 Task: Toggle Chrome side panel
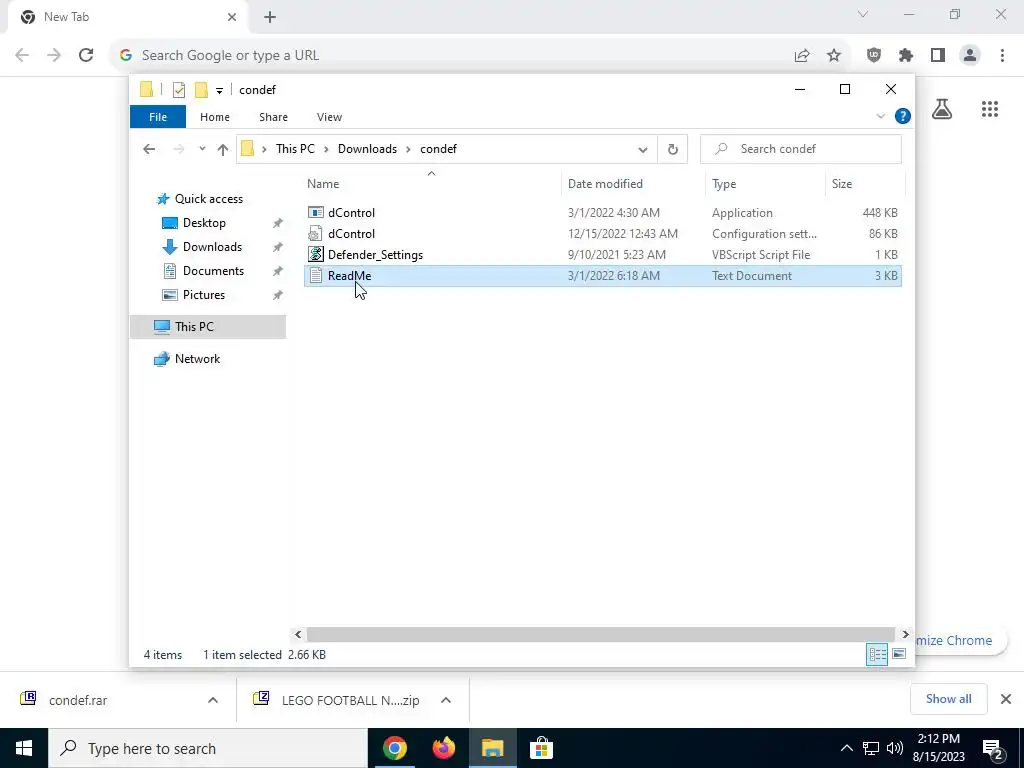pos(938,56)
